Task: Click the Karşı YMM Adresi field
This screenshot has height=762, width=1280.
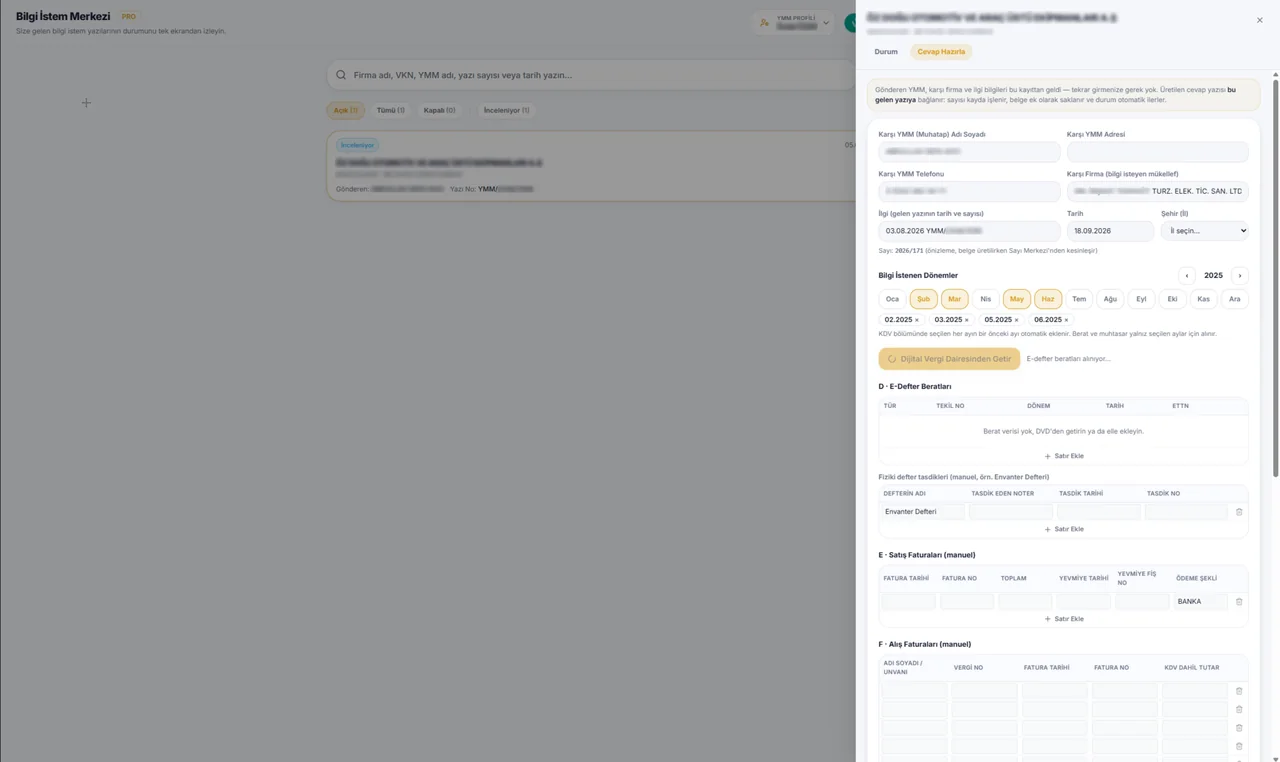Action: point(1158,152)
